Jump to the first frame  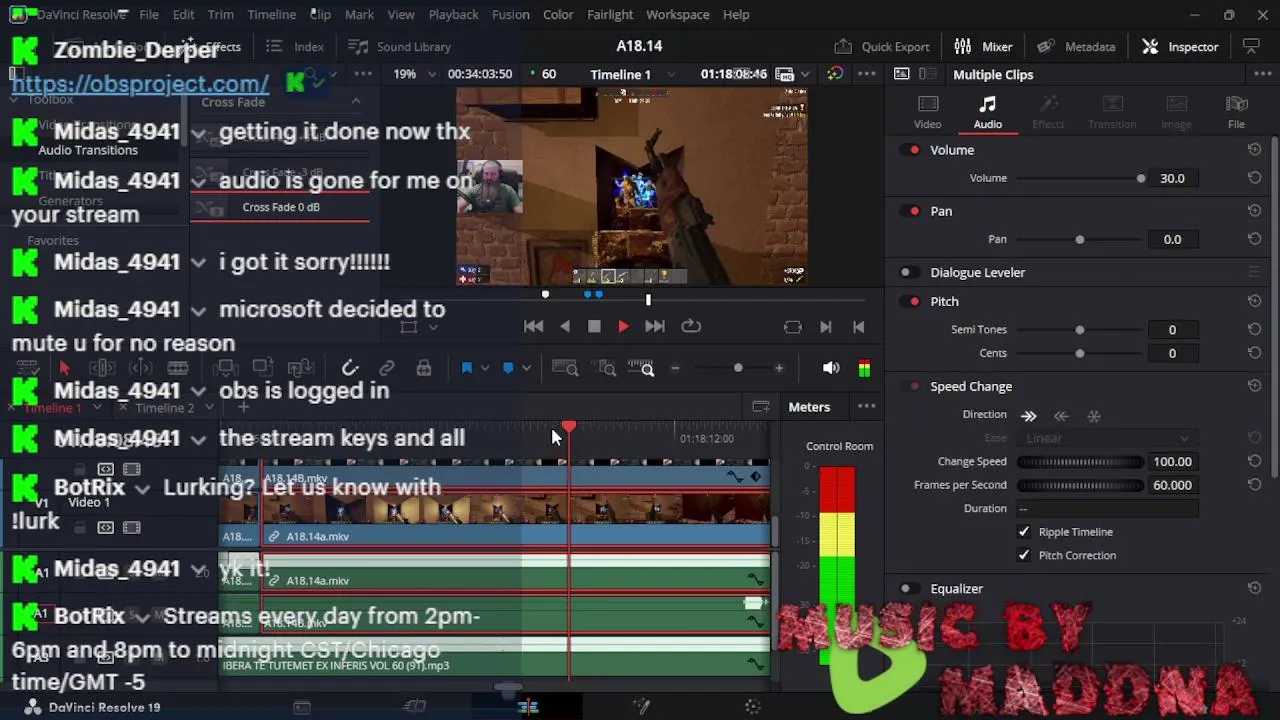click(x=534, y=326)
